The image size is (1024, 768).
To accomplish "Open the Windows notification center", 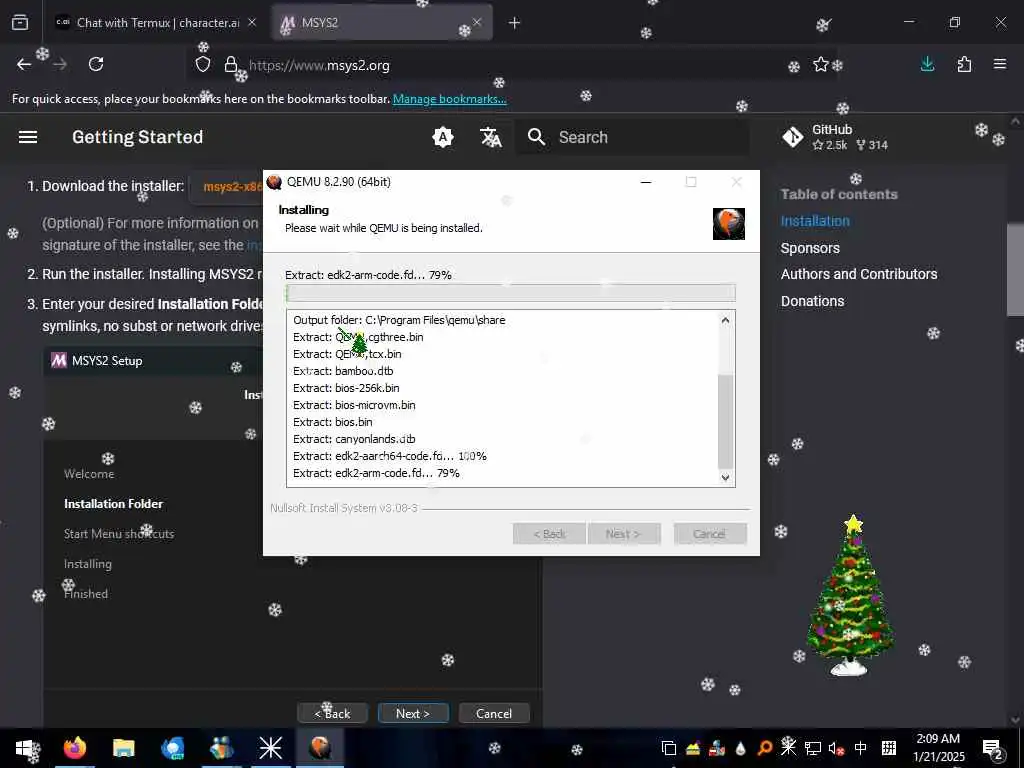I will coord(993,748).
